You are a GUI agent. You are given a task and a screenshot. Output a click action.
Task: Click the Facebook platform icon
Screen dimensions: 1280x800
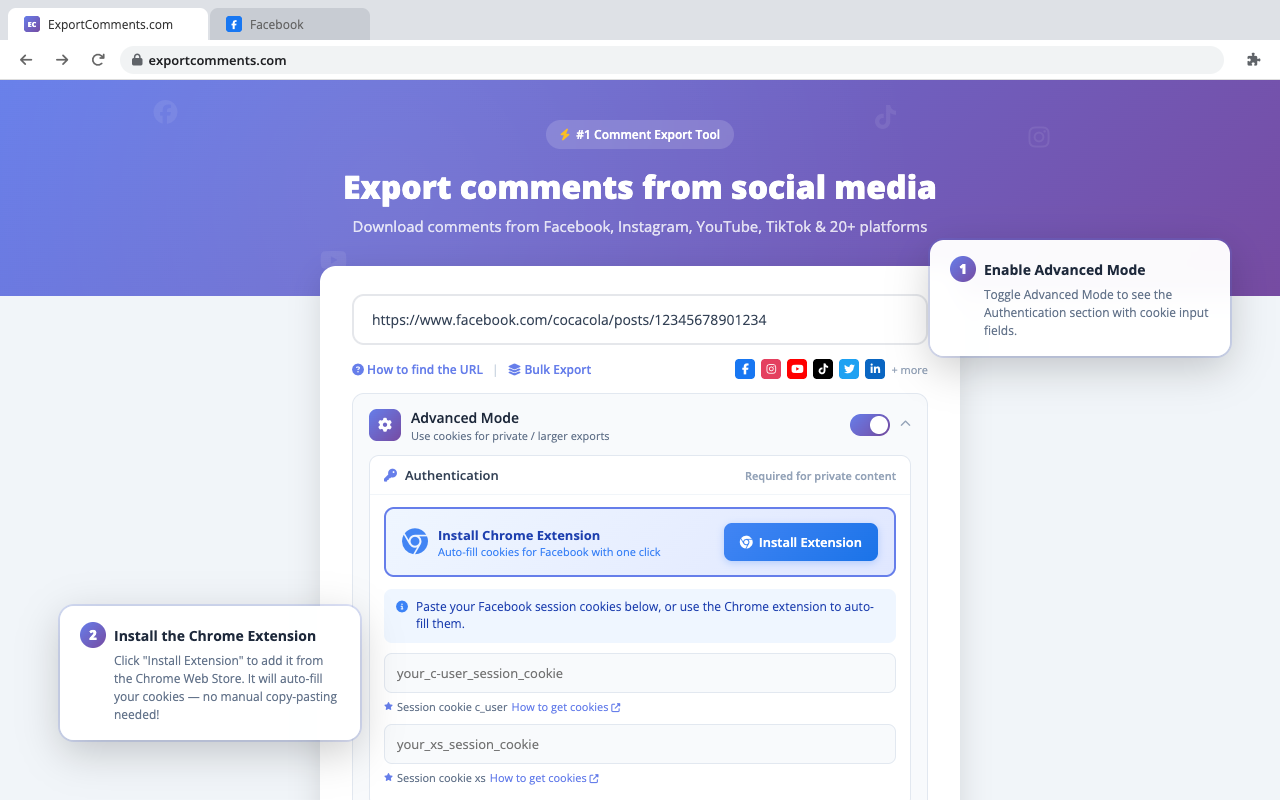(x=745, y=369)
